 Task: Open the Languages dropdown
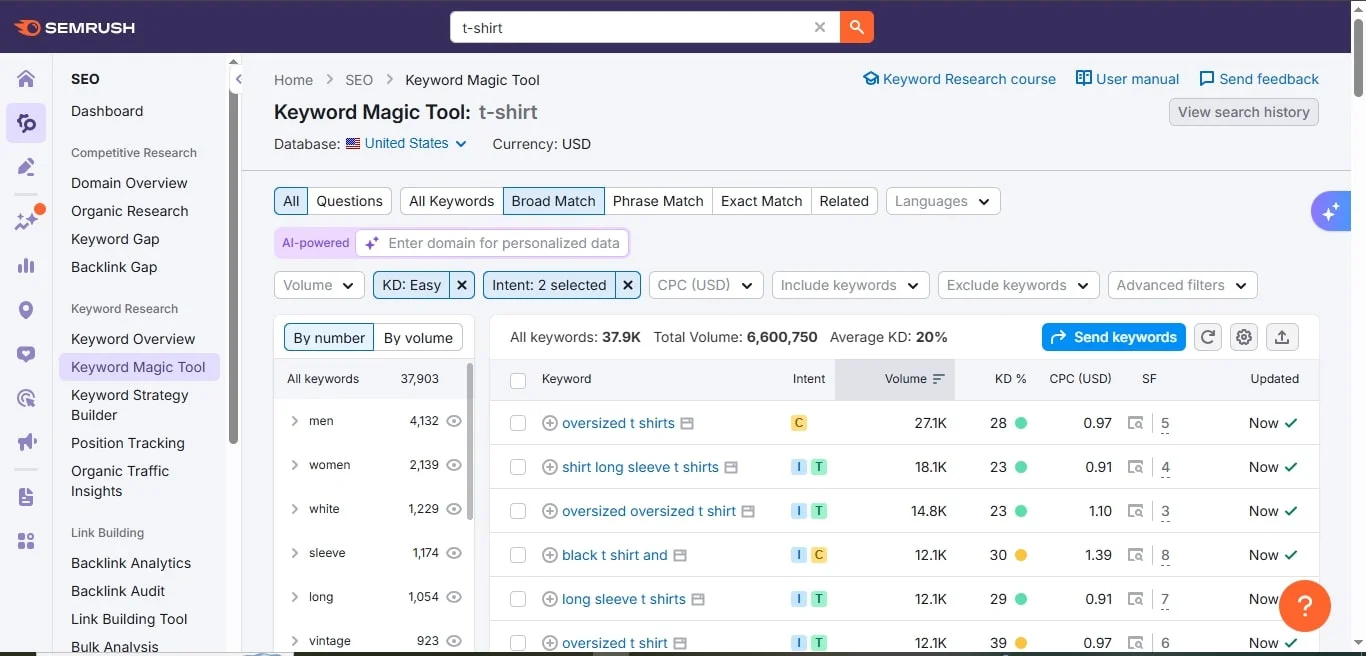(x=941, y=201)
